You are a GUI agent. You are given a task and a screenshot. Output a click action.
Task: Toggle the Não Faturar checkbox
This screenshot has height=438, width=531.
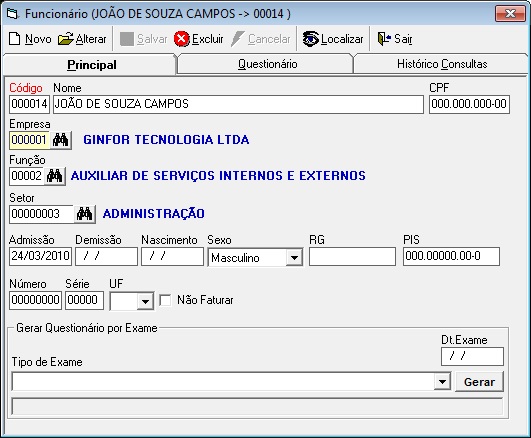coord(165,300)
